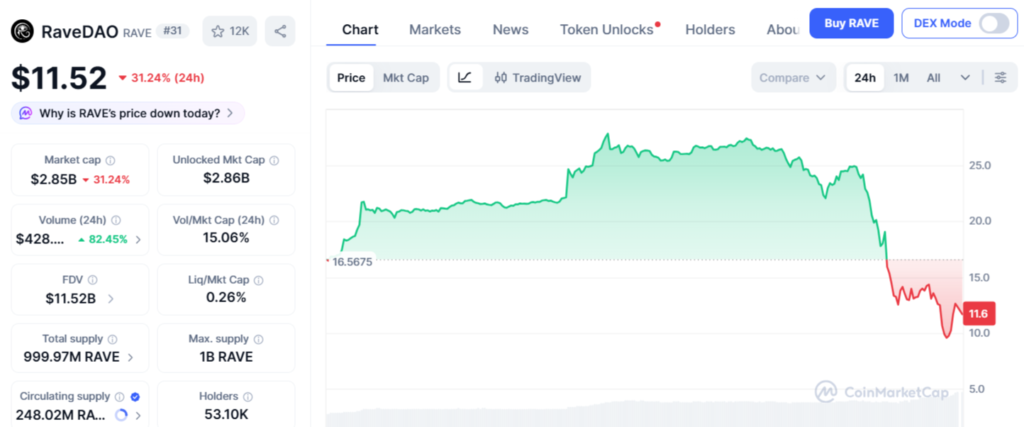The height and width of the screenshot is (427, 1024).
Task: Expand the Total supply details arrow
Action: (131, 357)
